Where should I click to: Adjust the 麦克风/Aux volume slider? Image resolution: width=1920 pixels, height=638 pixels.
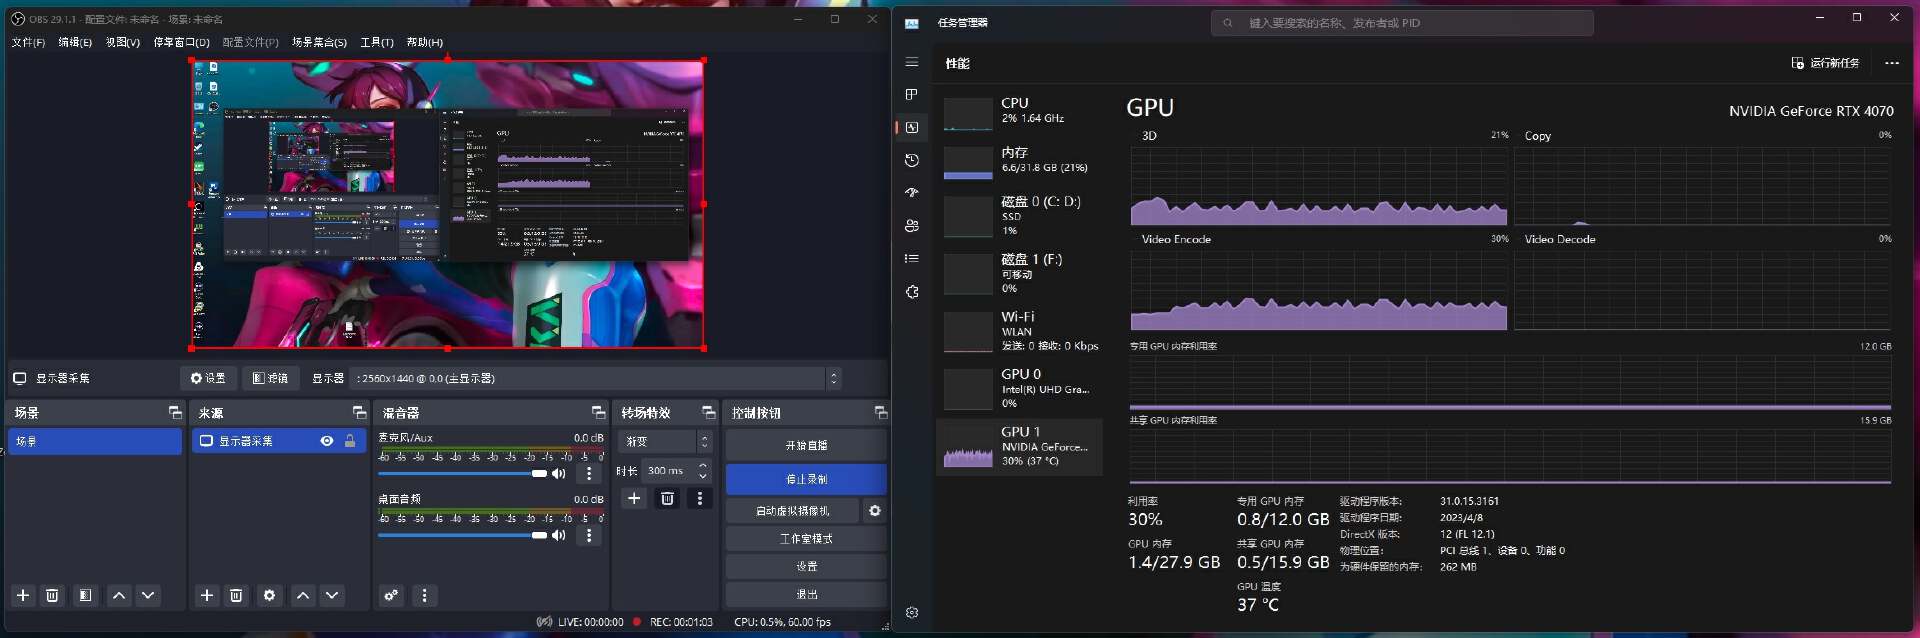click(x=463, y=473)
